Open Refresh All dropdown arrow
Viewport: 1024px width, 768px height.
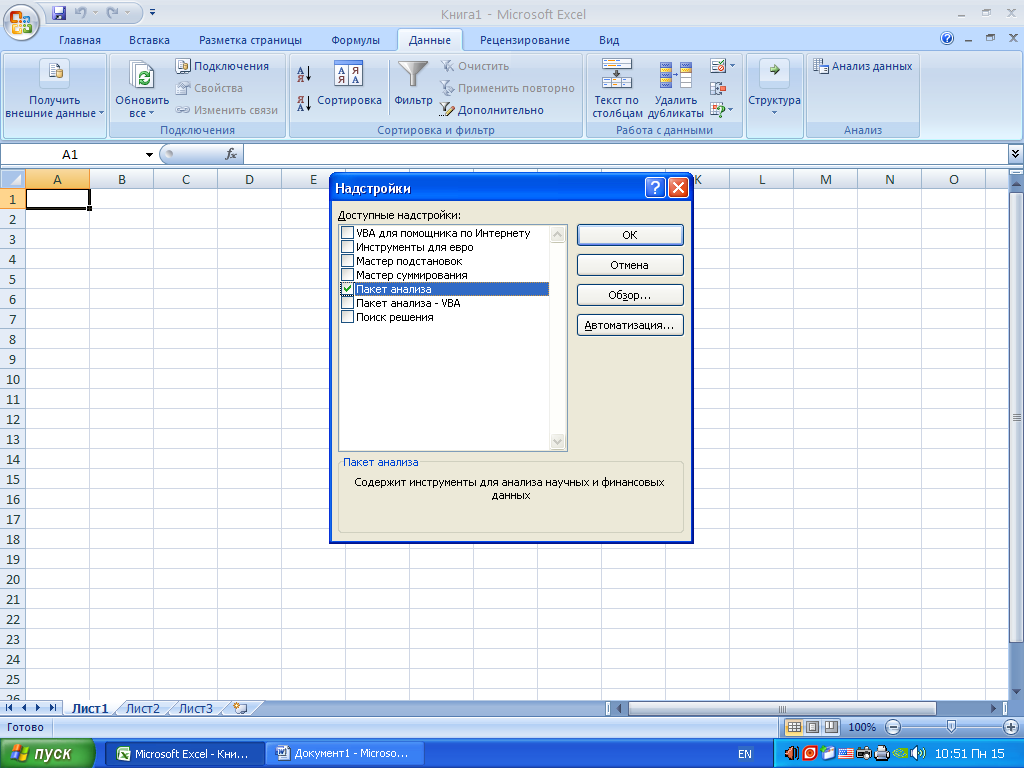click(152, 113)
